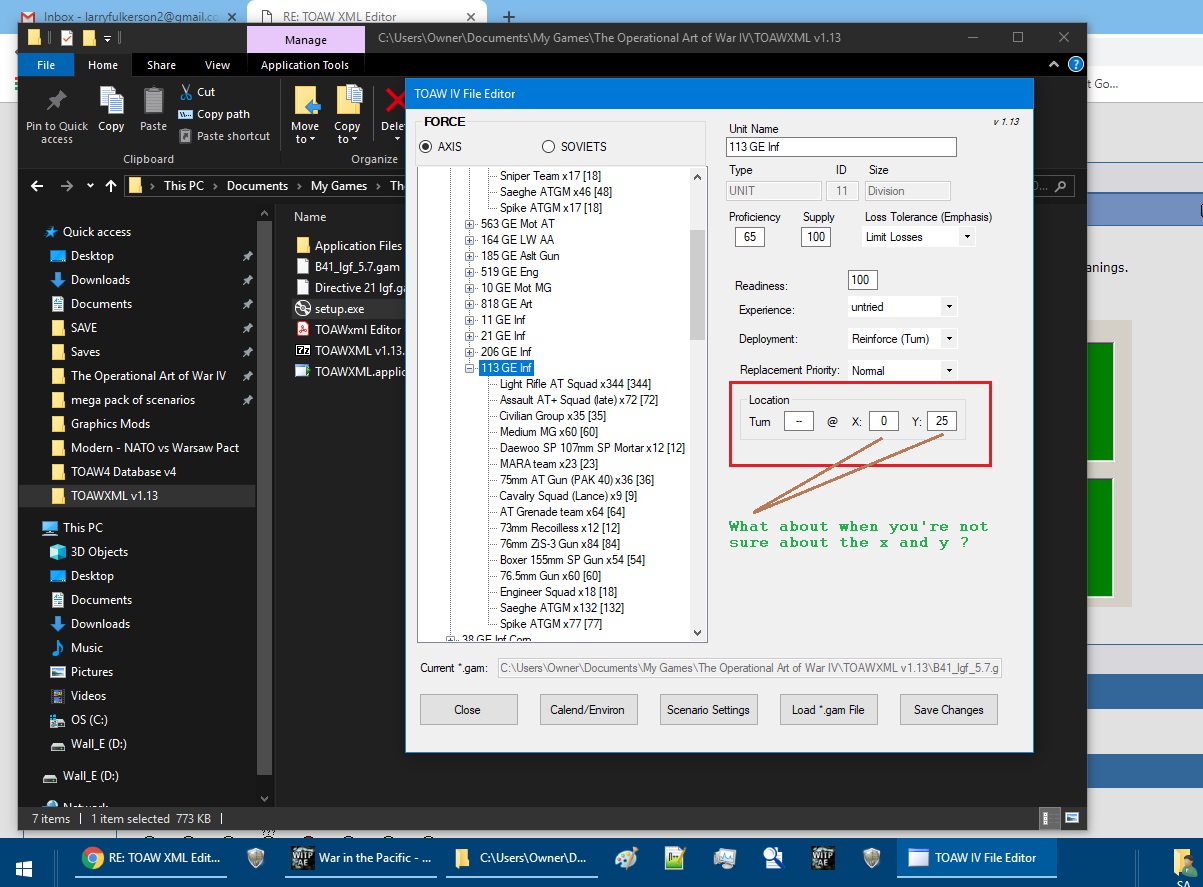
Task: Go back in Explorer navigation
Action: (x=37, y=186)
